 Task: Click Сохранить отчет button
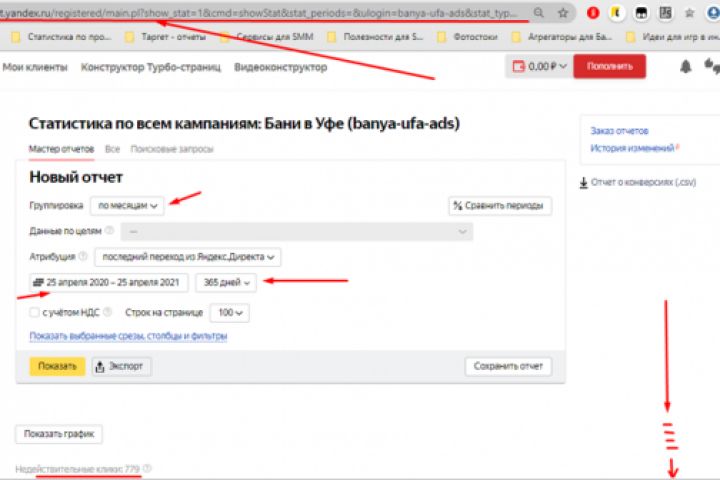tap(508, 366)
